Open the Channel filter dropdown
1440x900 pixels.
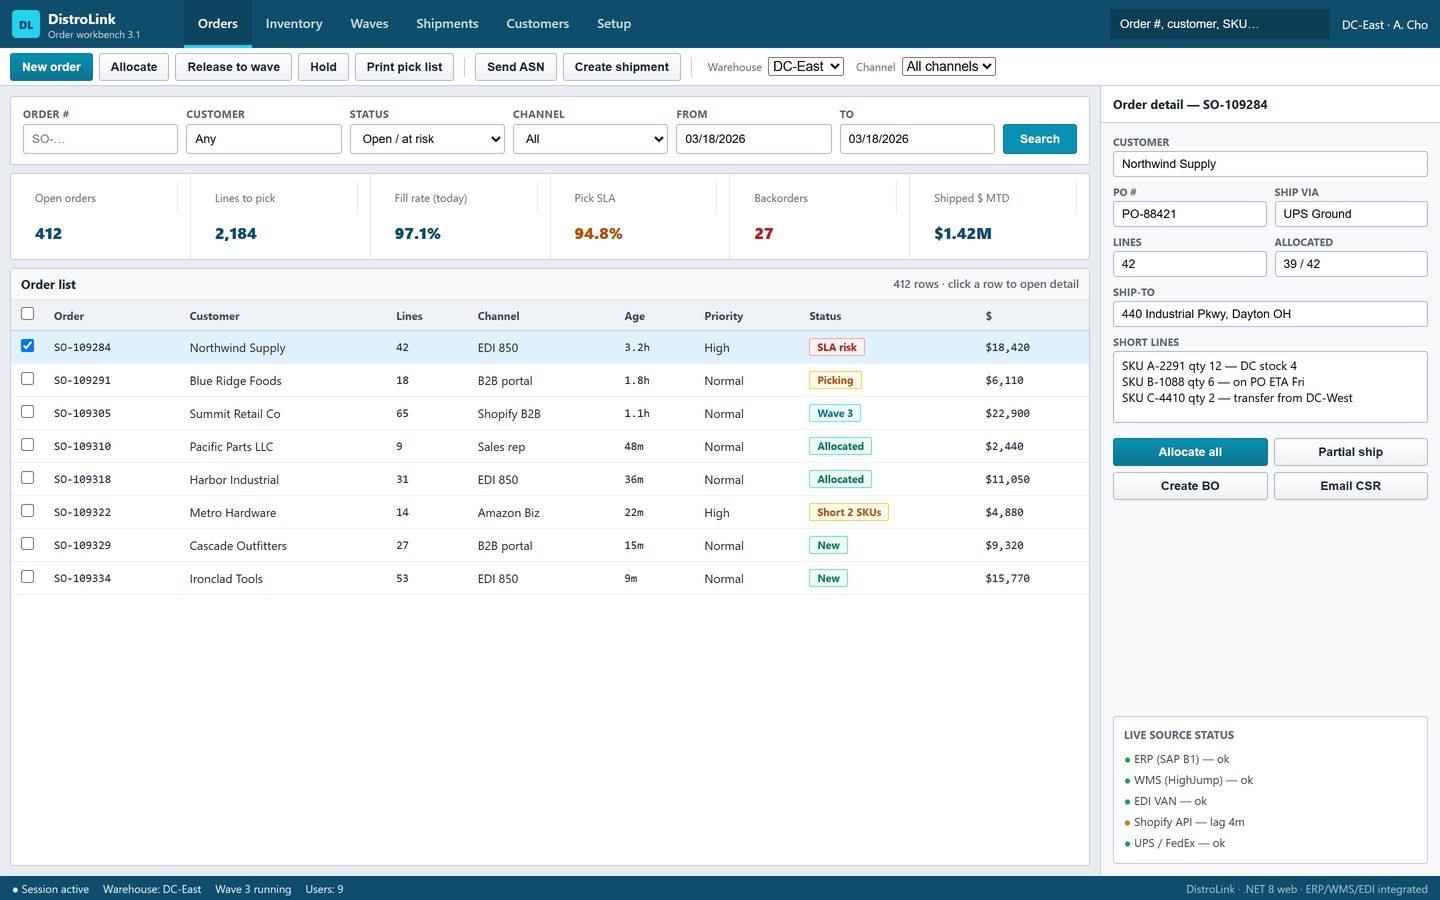point(590,139)
